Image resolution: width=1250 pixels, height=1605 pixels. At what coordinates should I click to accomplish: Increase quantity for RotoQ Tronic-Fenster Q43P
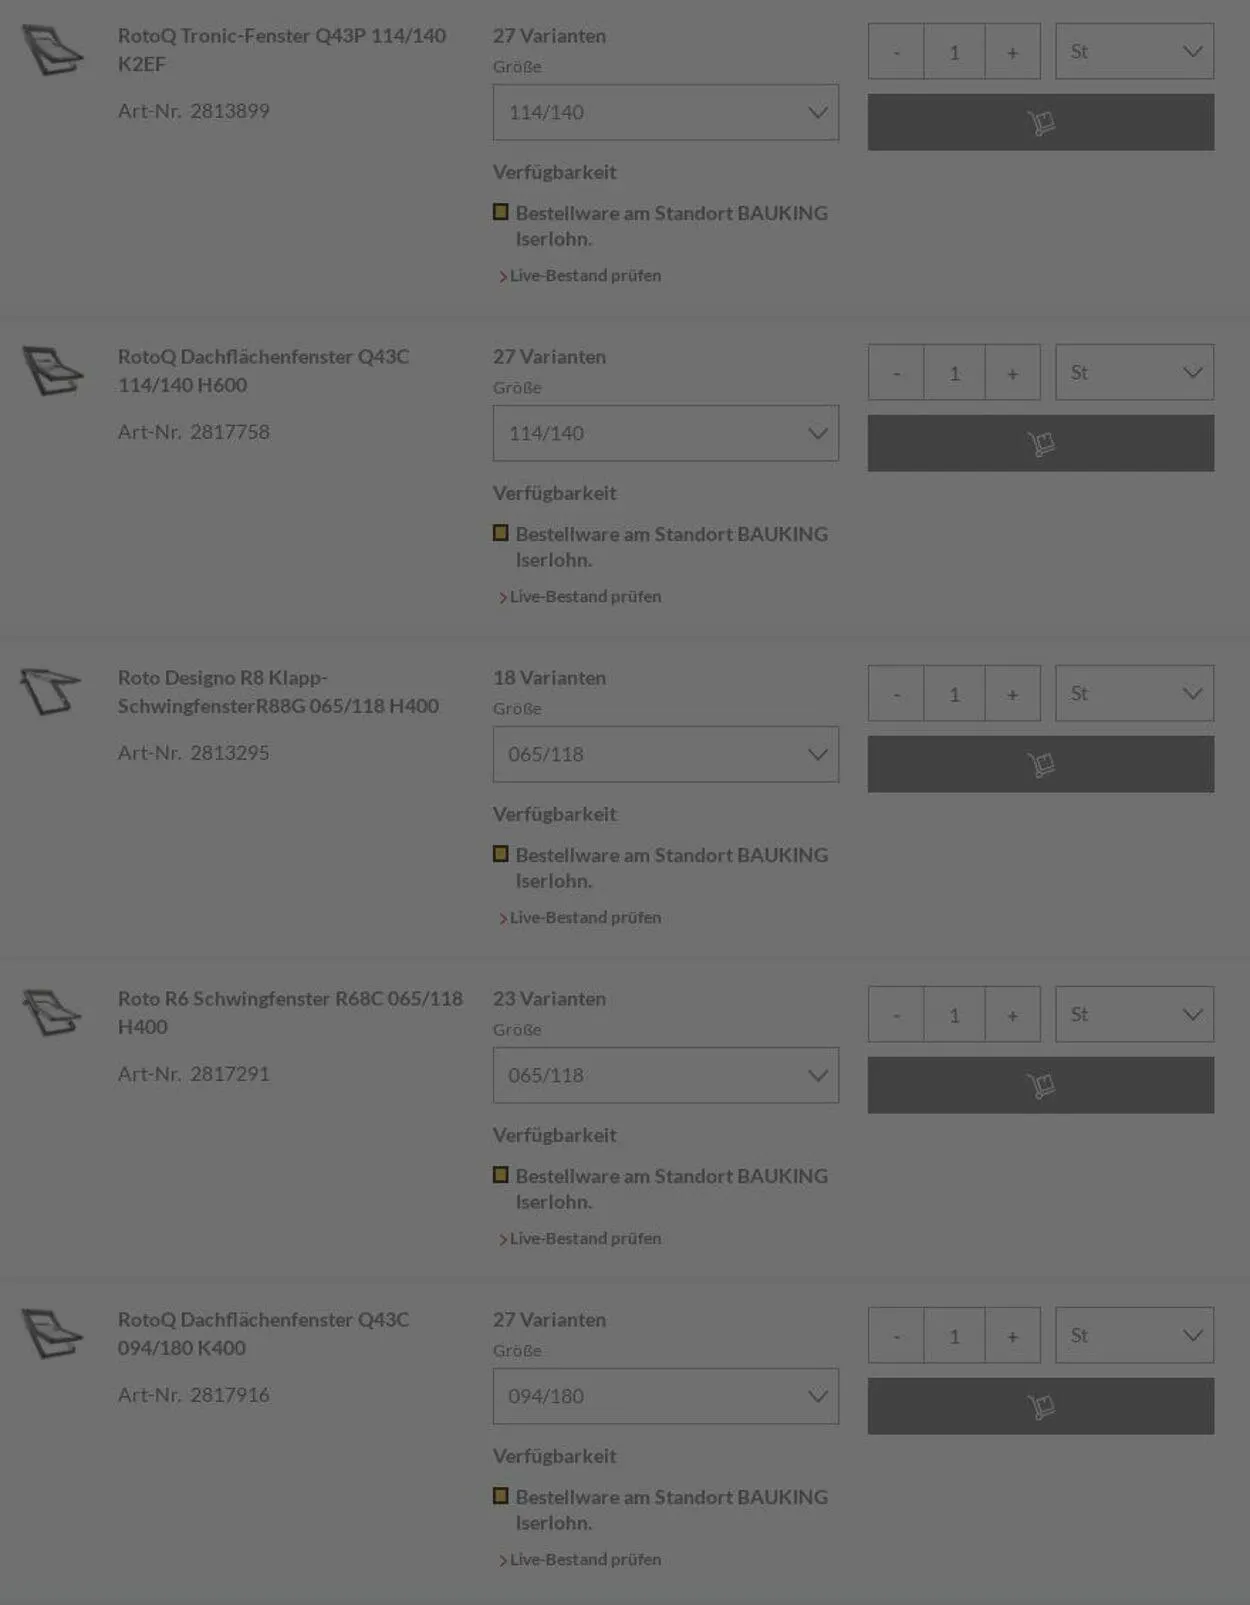click(1012, 52)
